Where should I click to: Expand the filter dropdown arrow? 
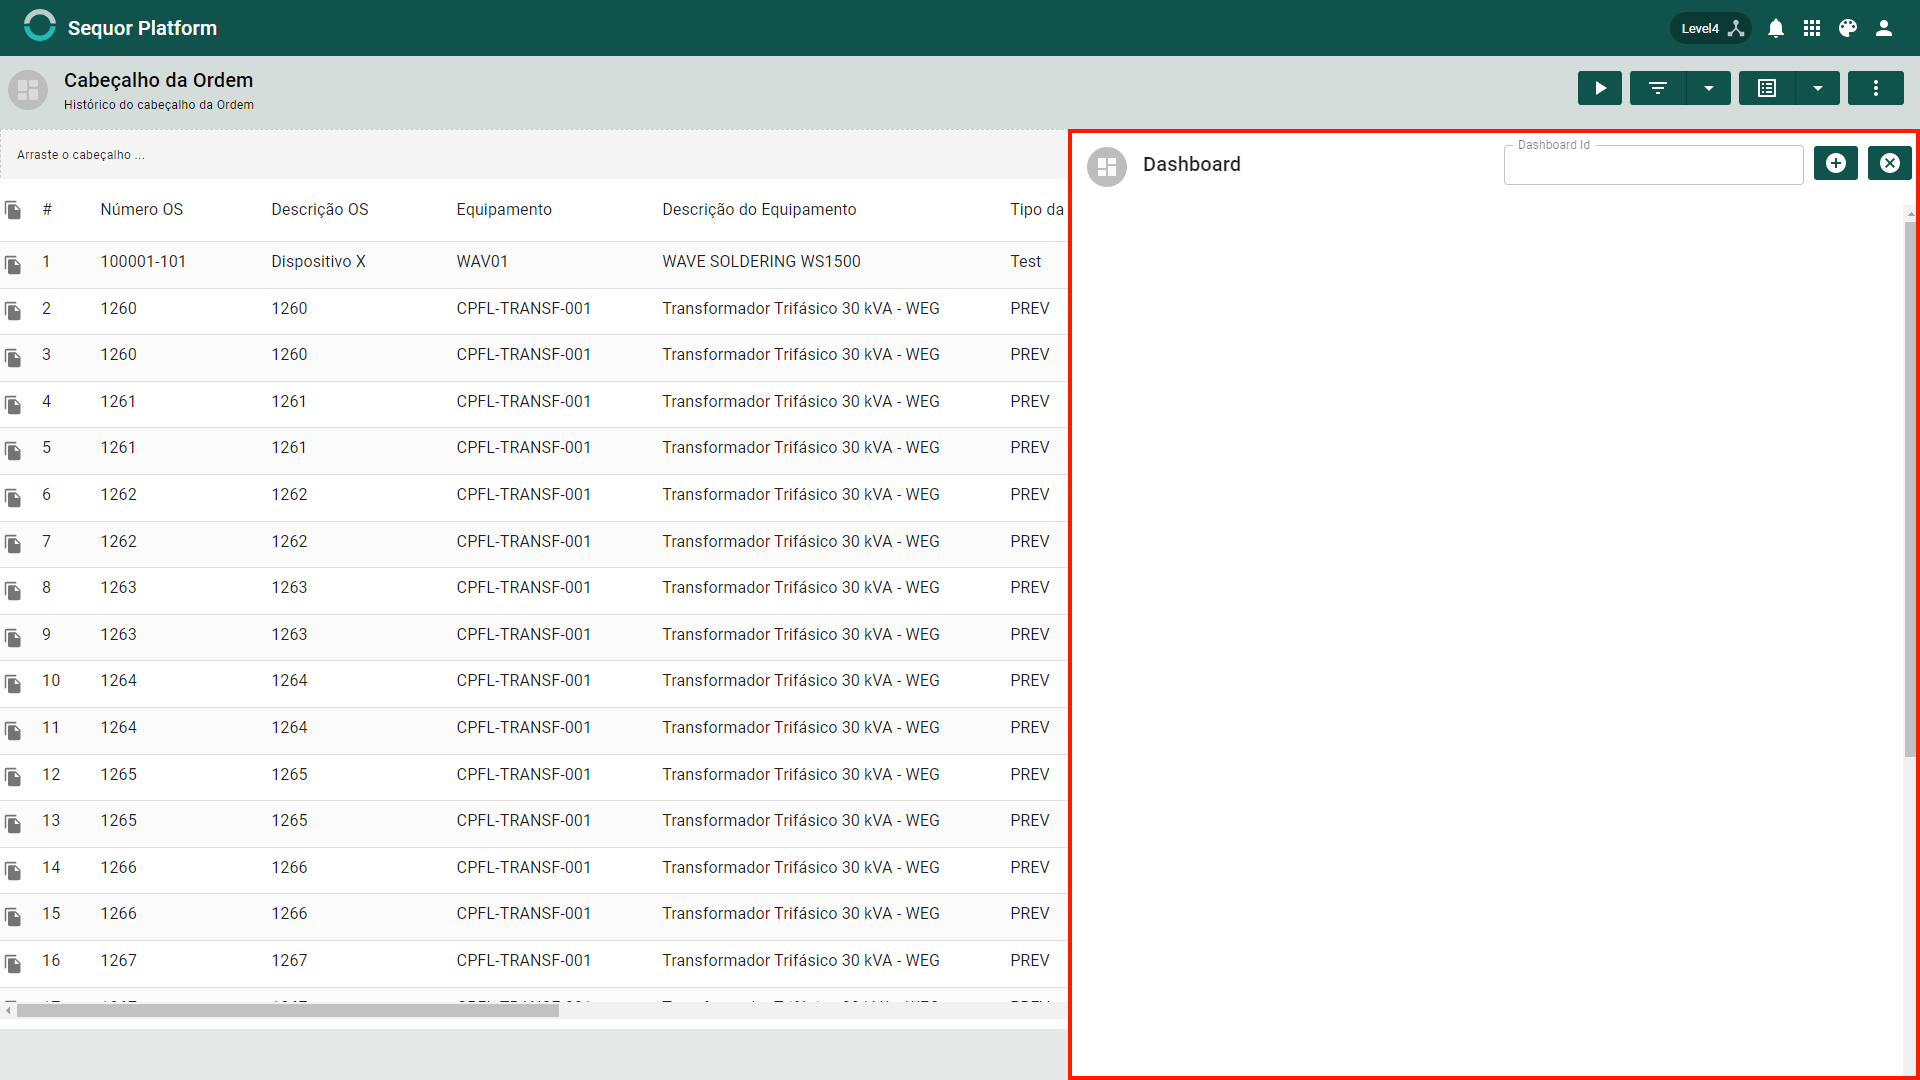pos(1709,88)
